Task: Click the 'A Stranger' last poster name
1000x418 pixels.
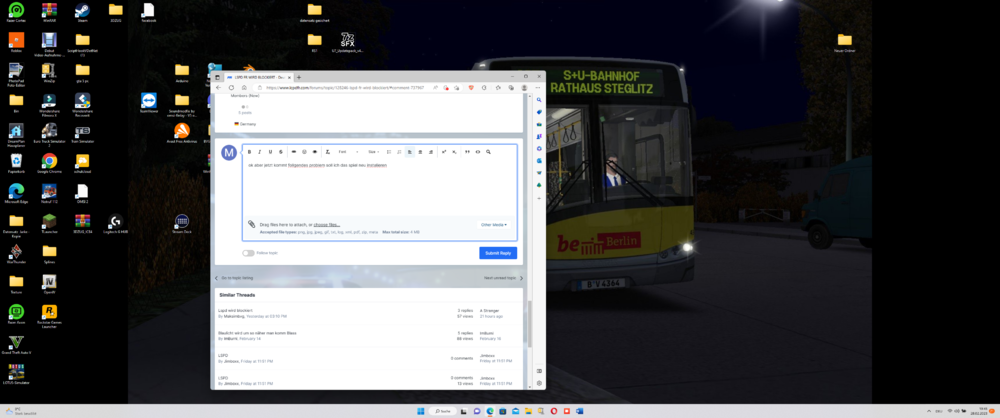Action: [x=491, y=310]
